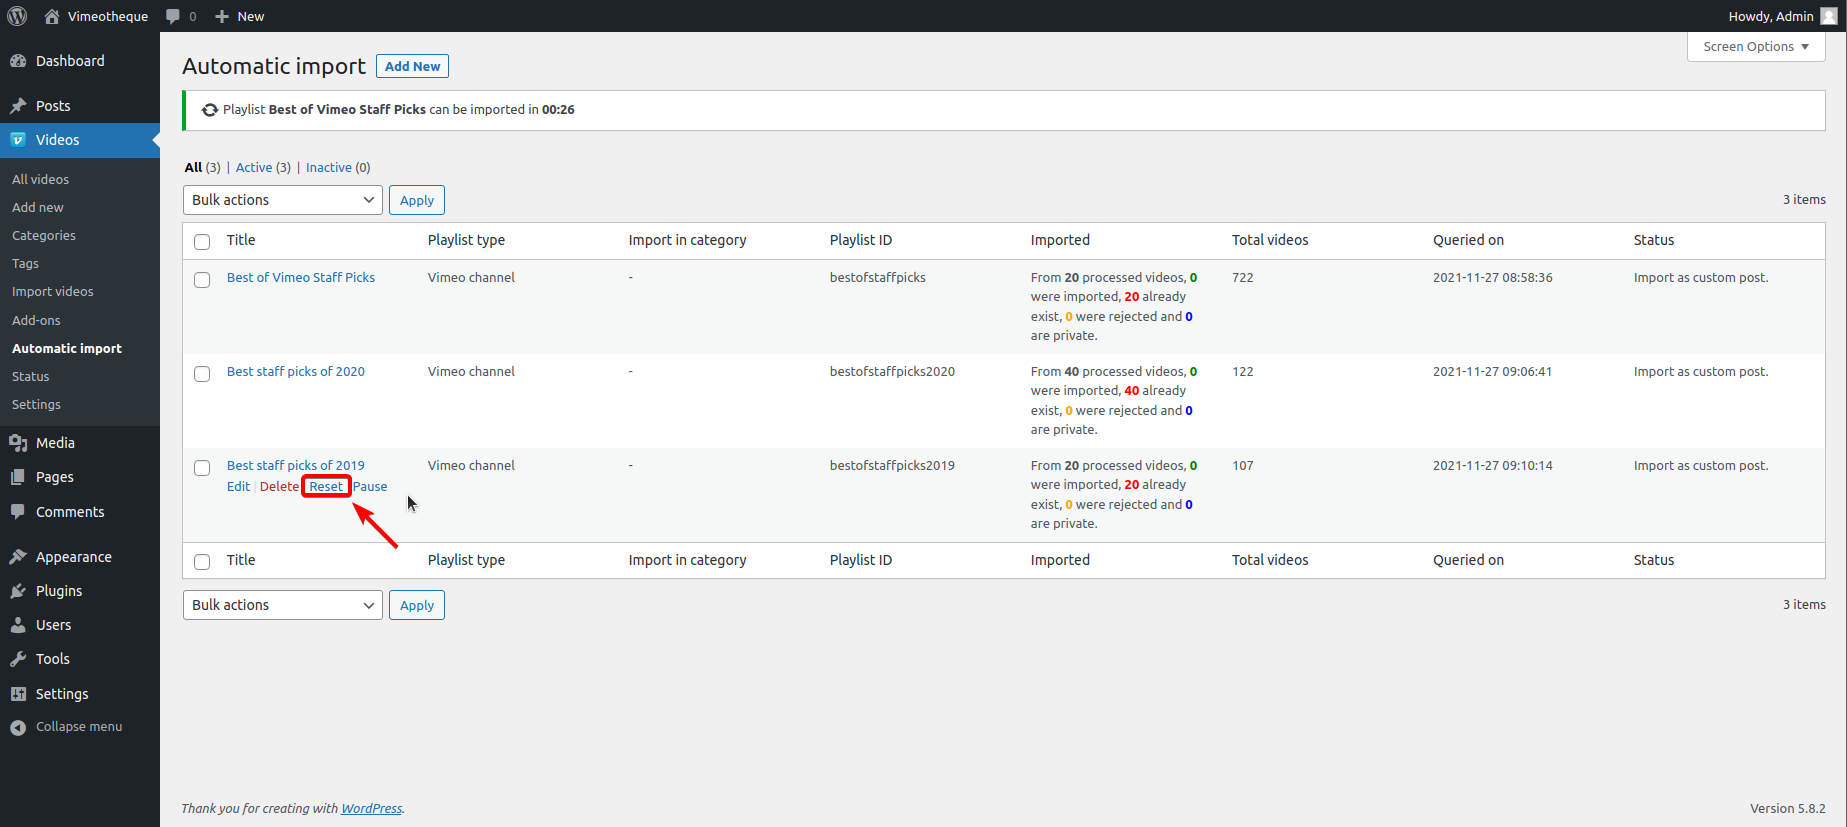Image resolution: width=1847 pixels, height=827 pixels.
Task: Open the bottom Bulk actions dropdown
Action: click(x=283, y=605)
